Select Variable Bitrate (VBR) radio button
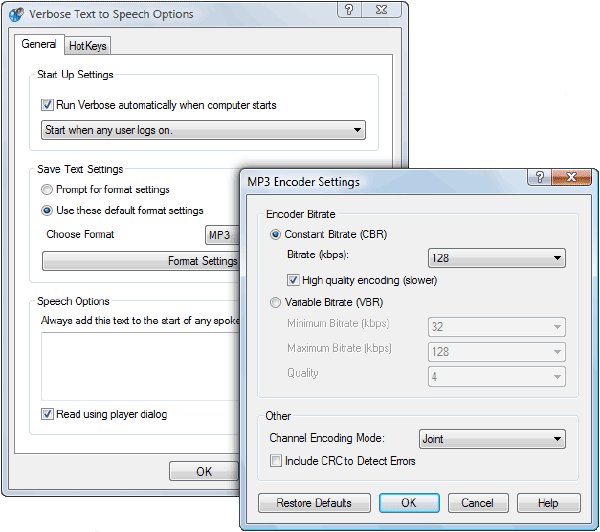This screenshot has height=532, width=600. (x=275, y=302)
